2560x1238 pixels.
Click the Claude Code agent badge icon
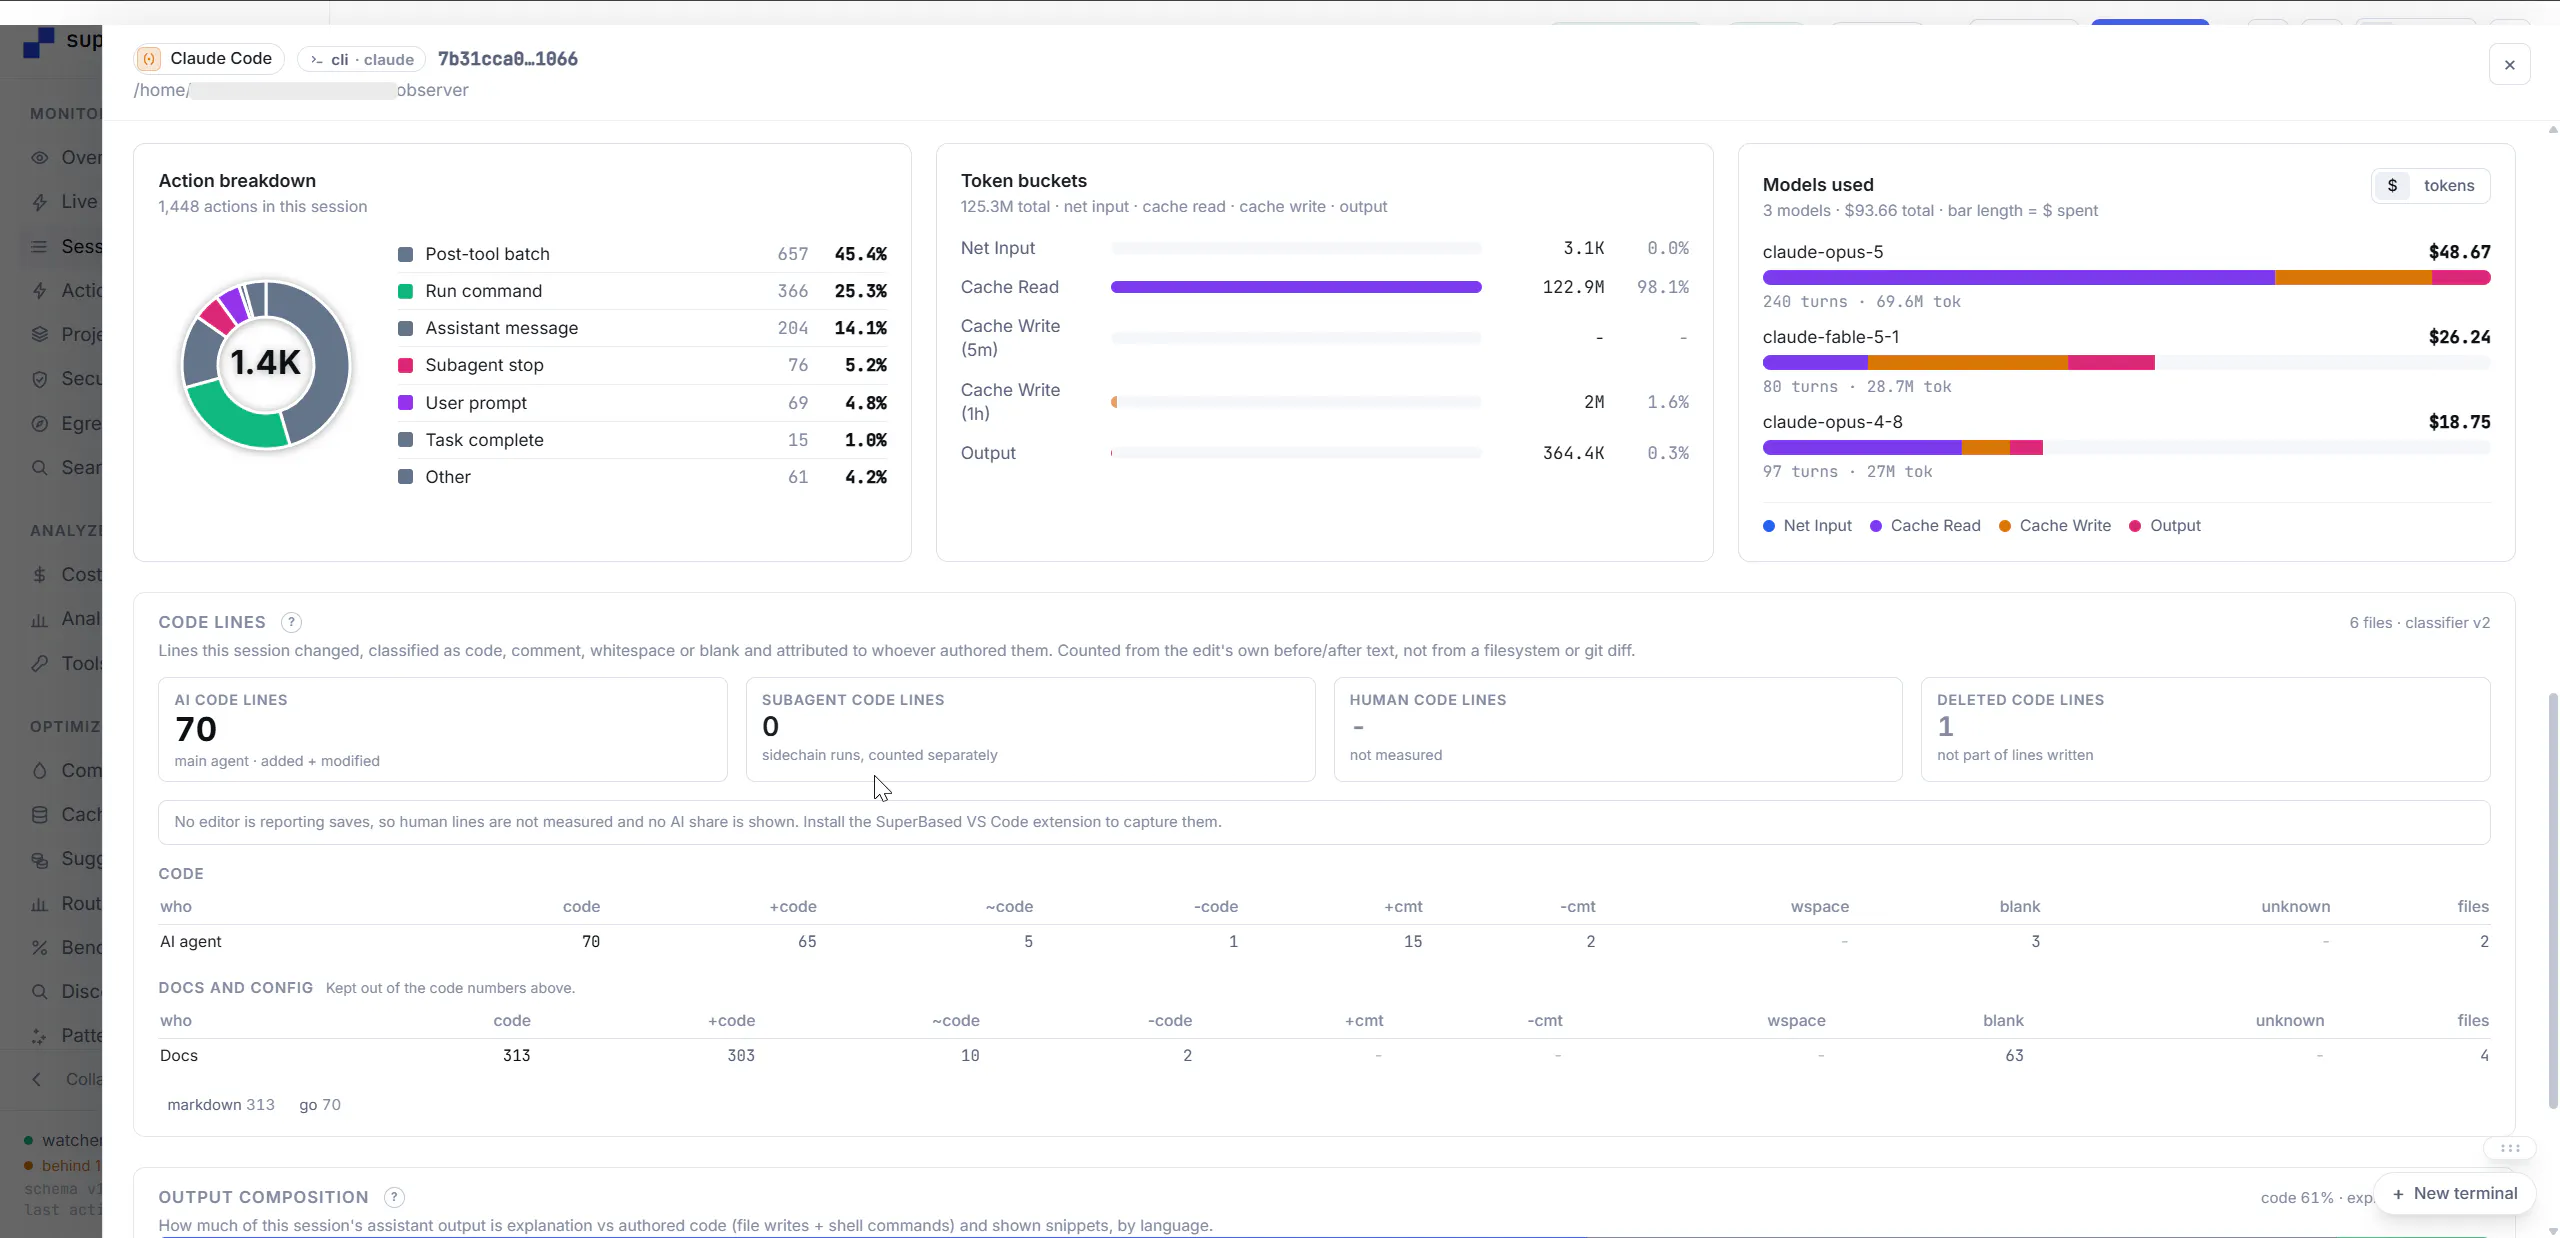(x=149, y=59)
